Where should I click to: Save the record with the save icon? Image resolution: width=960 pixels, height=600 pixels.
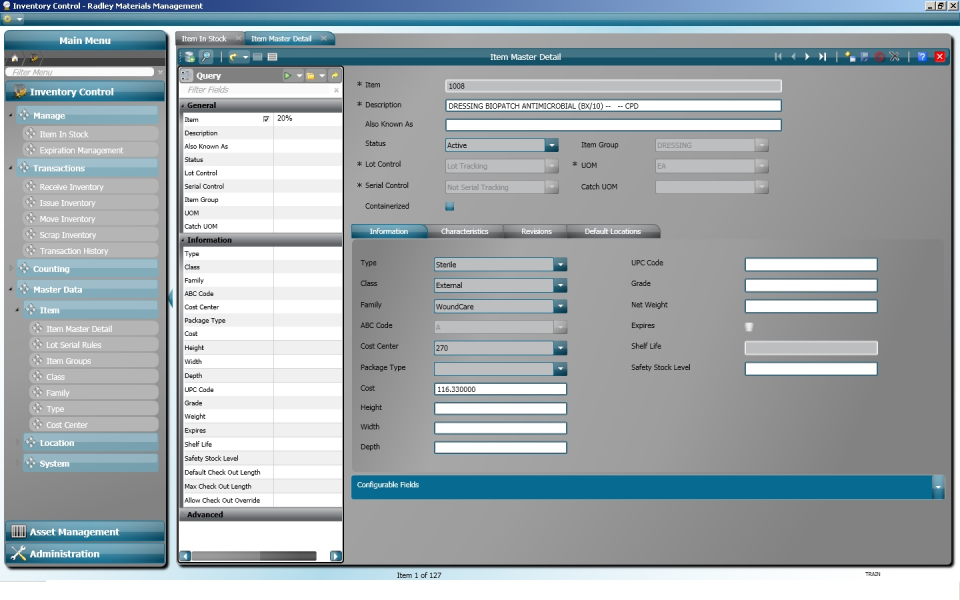[x=866, y=57]
